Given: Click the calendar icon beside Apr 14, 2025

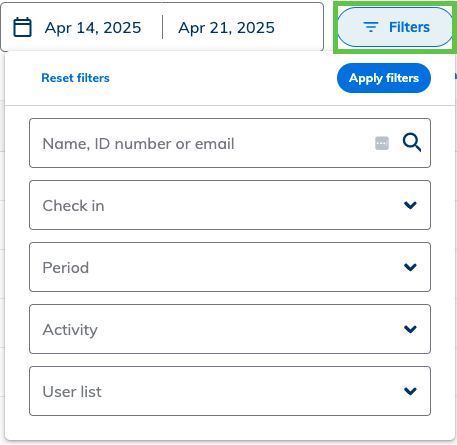Looking at the screenshot, I should (22, 27).
